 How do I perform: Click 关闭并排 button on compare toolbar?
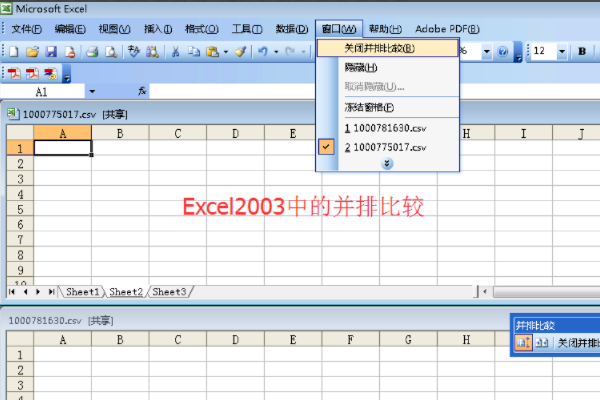coord(578,343)
